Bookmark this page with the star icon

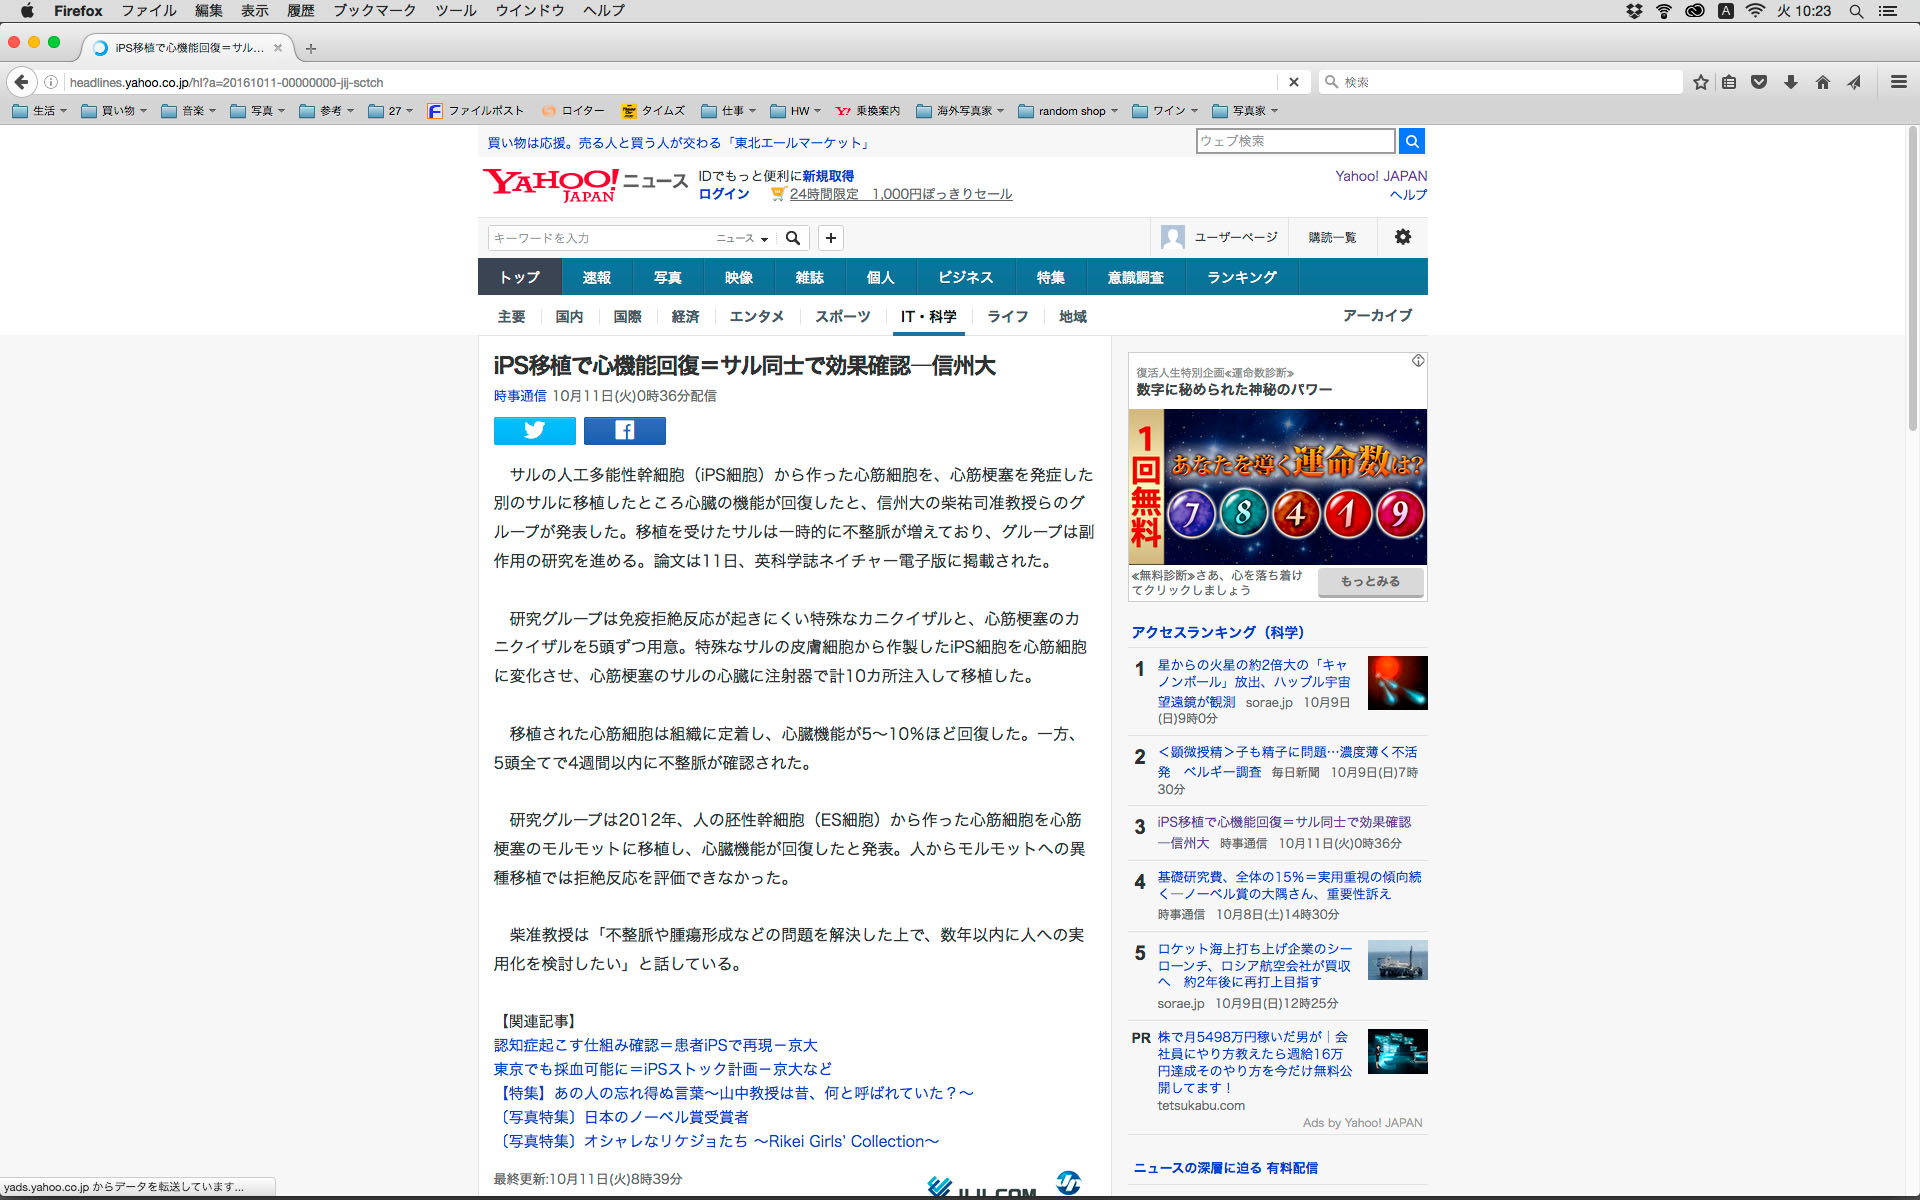point(1700,82)
